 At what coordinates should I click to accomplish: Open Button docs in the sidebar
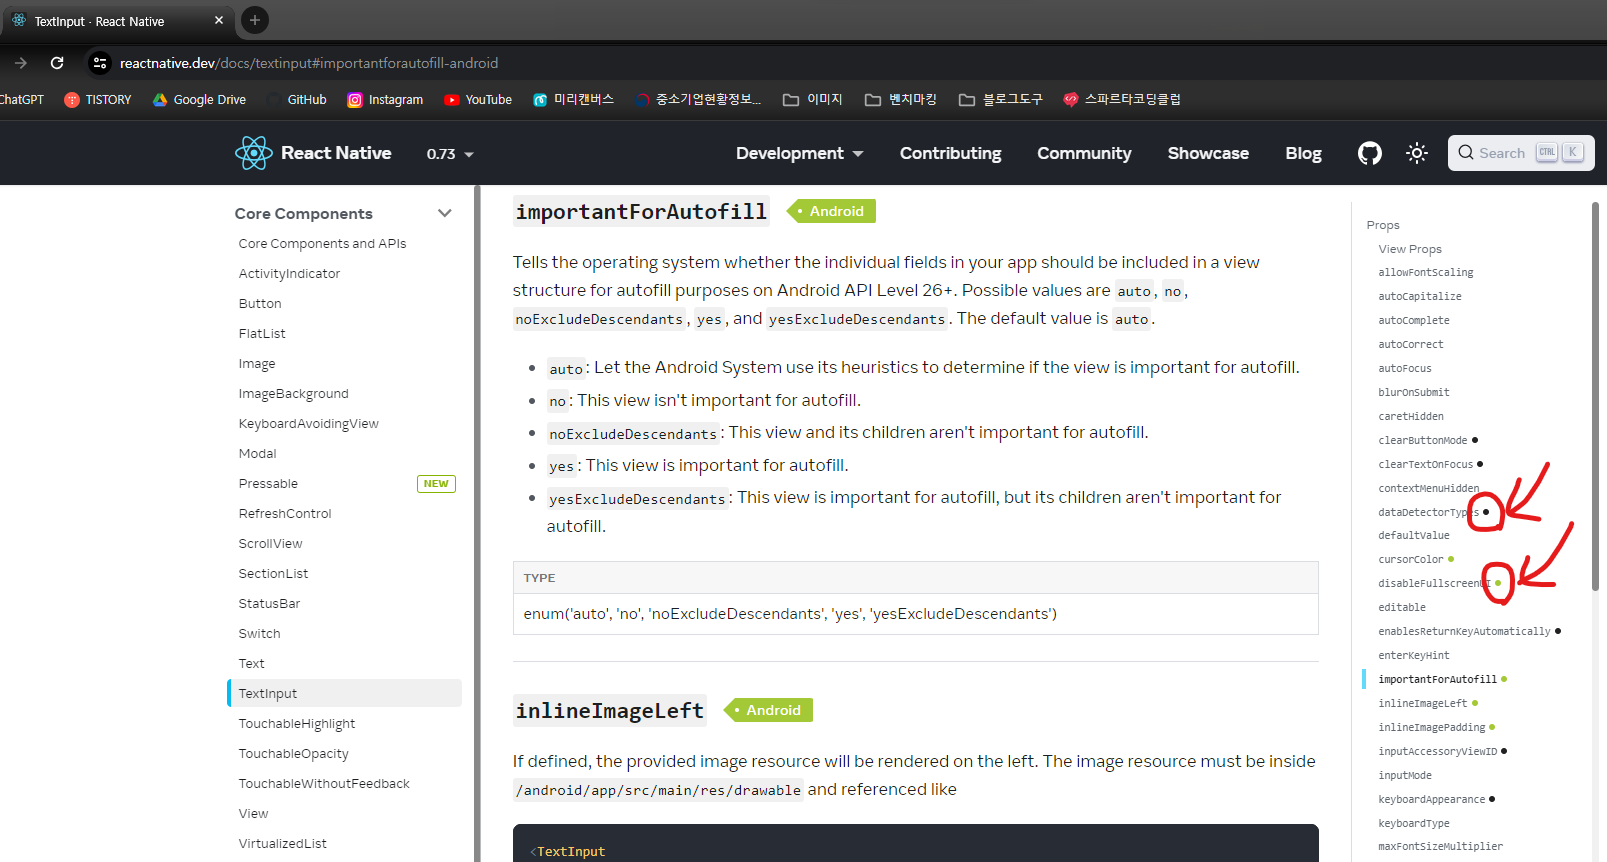260,303
